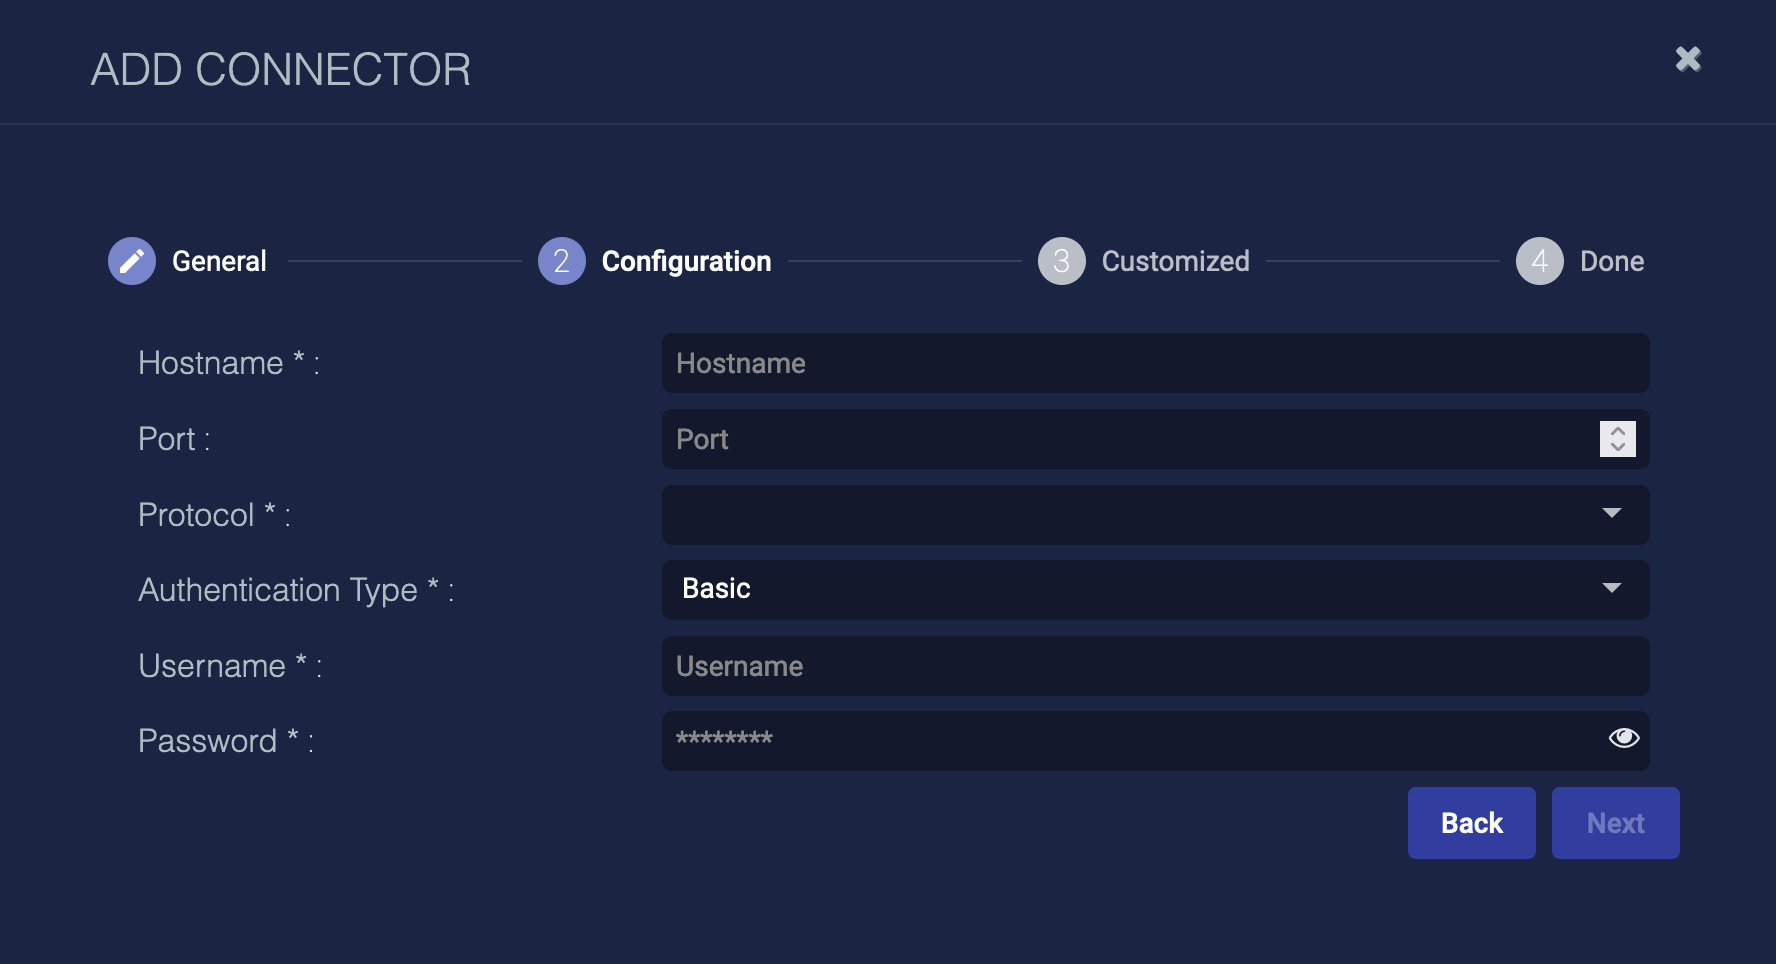Focus the Hostname input field
1776x964 pixels.
[1155, 363]
